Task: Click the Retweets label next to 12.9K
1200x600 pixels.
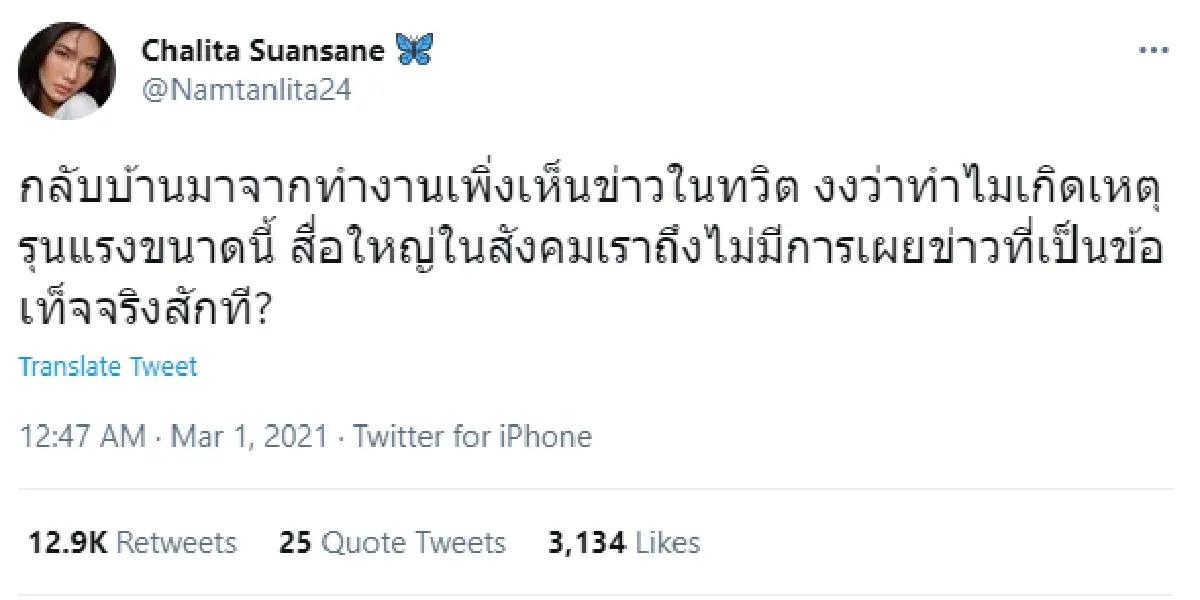Action: (176, 542)
